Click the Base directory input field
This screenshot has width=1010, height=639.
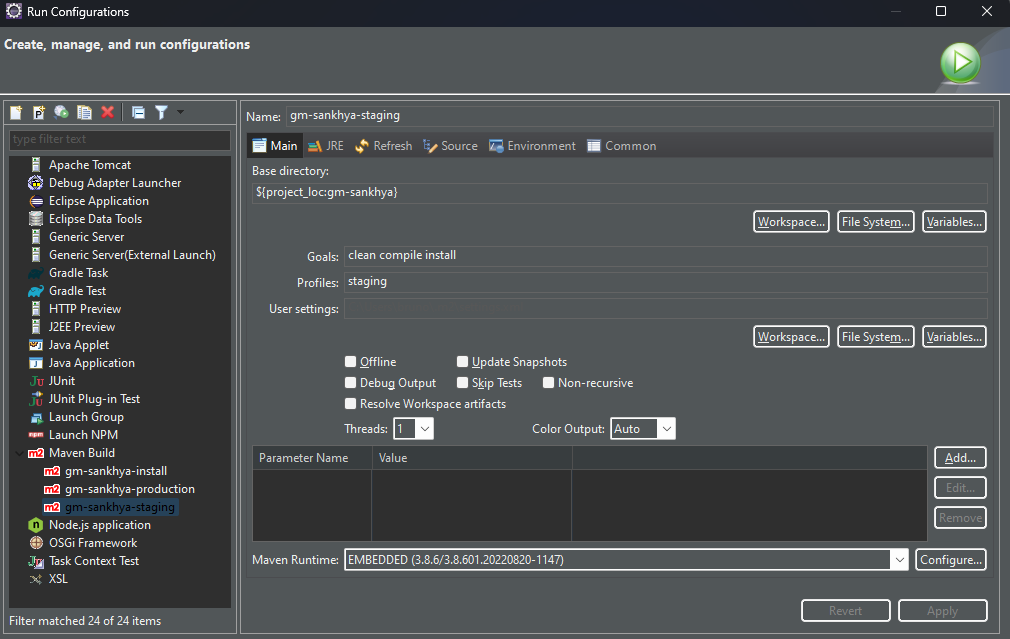pyautogui.click(x=620, y=193)
